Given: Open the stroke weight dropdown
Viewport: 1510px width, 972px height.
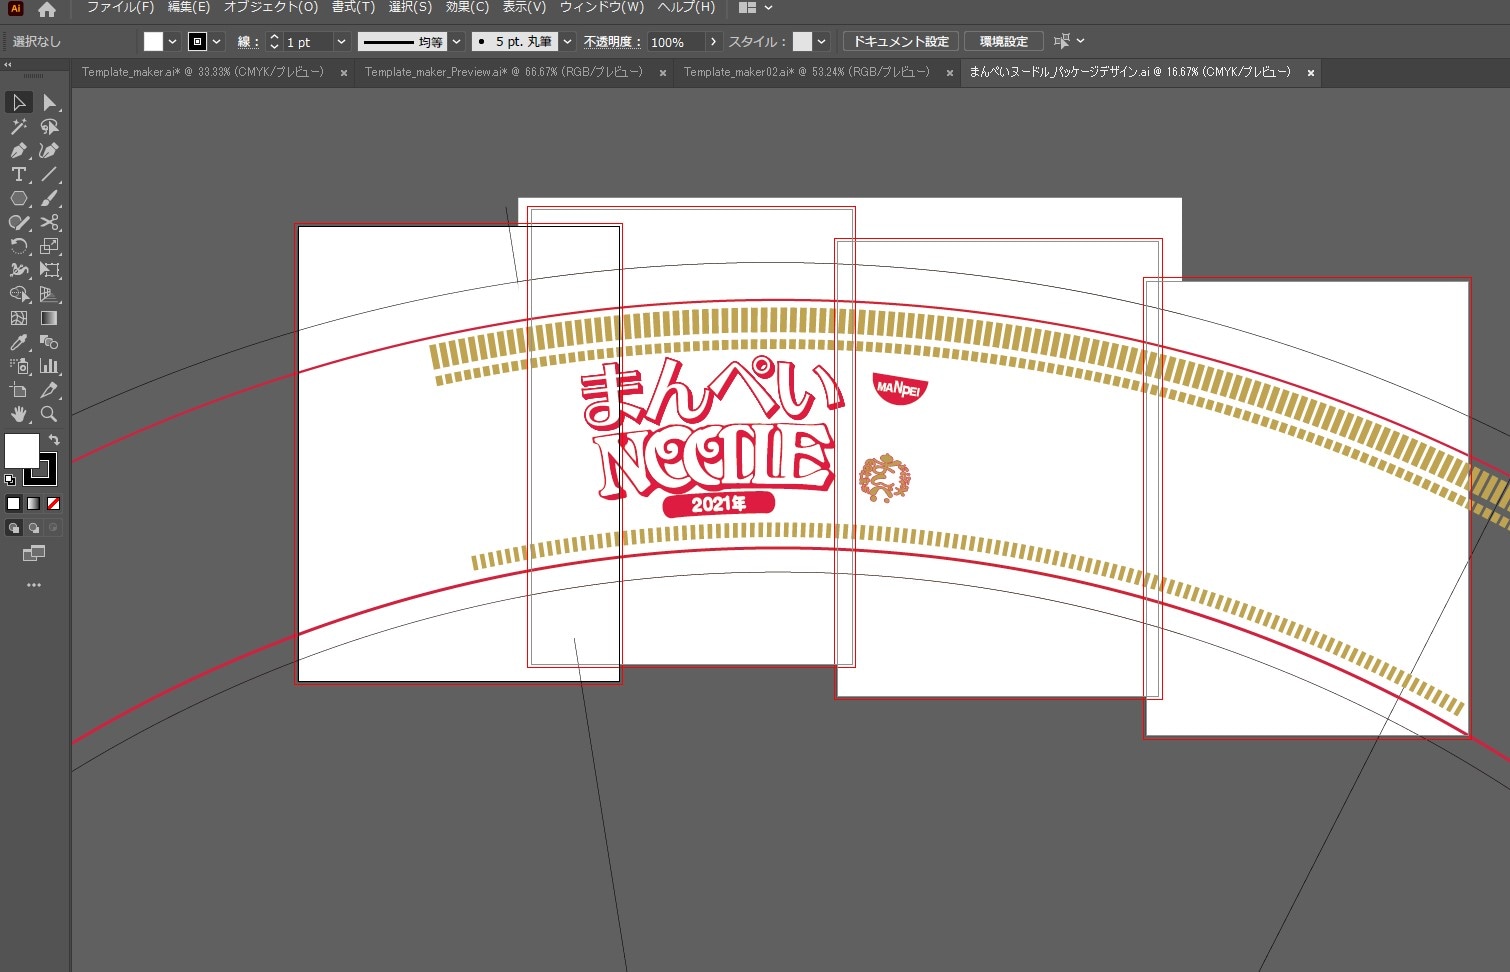Looking at the screenshot, I should tap(341, 42).
